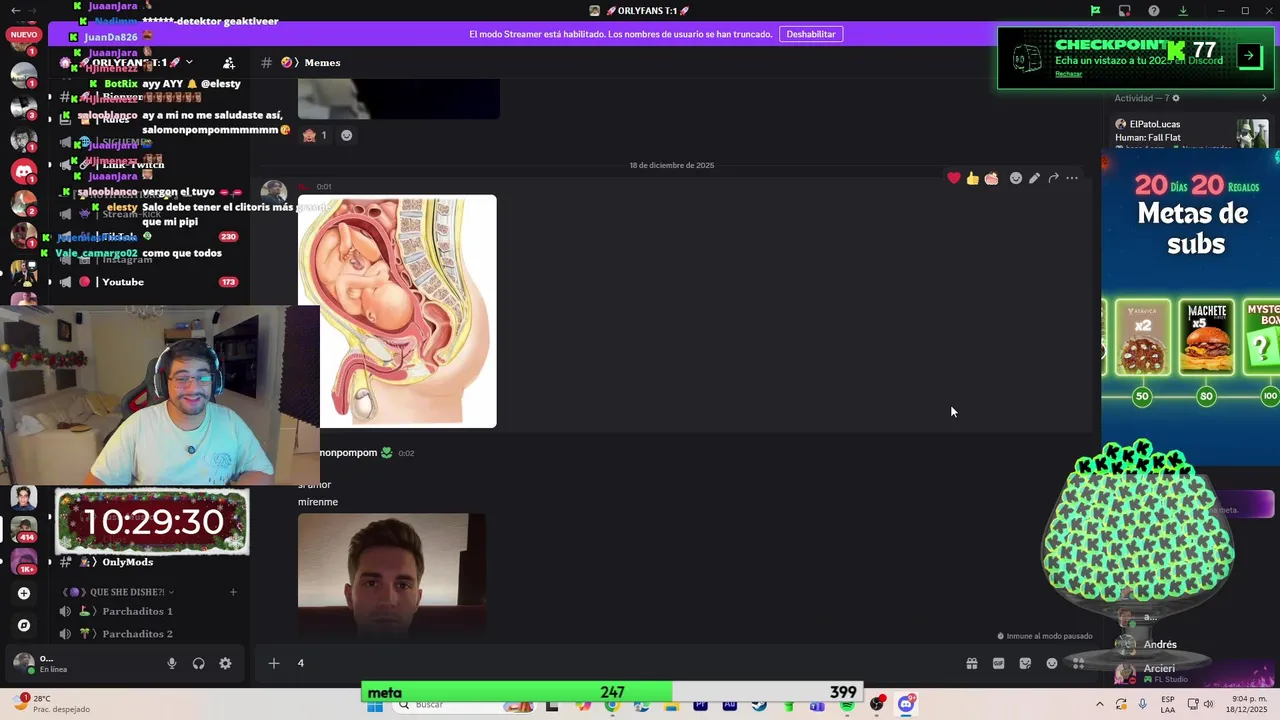Open the OnlyMods channel
Screen dimensions: 1280x720
click(x=127, y=562)
